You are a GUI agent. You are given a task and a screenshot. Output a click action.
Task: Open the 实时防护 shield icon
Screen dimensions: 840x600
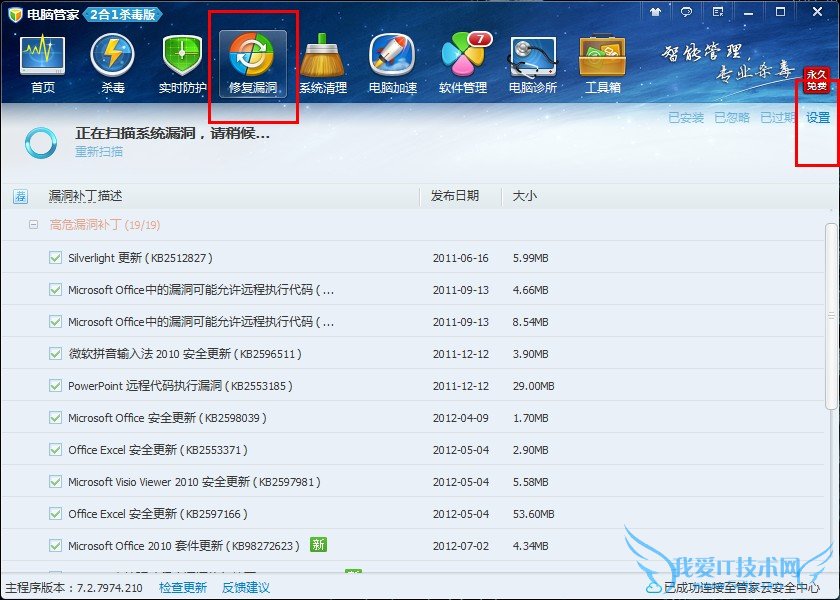point(183,64)
